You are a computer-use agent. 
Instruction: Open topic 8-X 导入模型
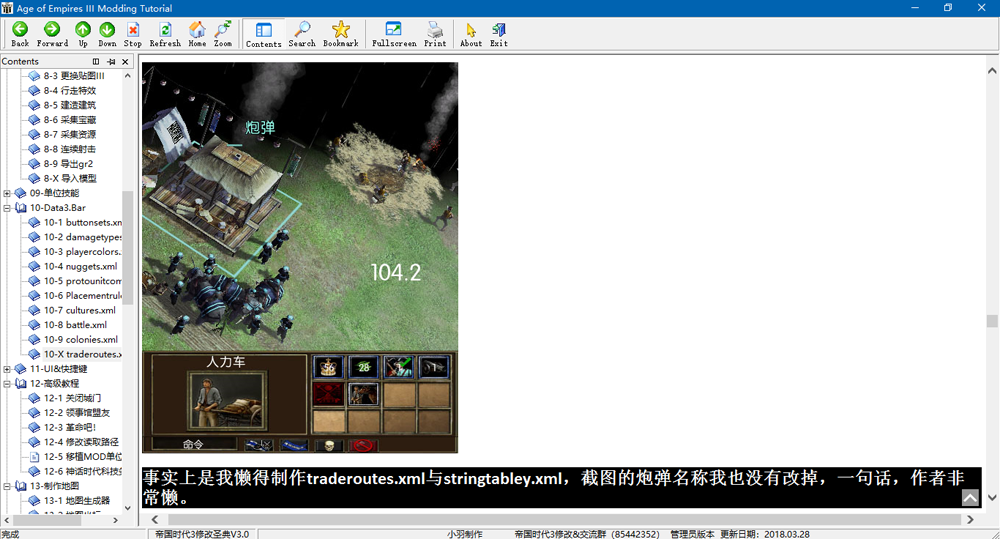click(x=70, y=179)
